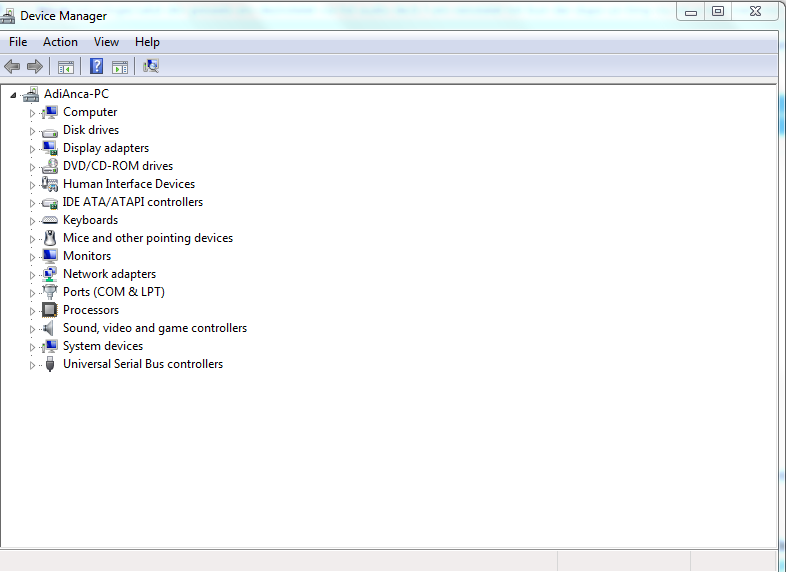Open the View menu
Screen dimensions: 786x572
[106, 42]
